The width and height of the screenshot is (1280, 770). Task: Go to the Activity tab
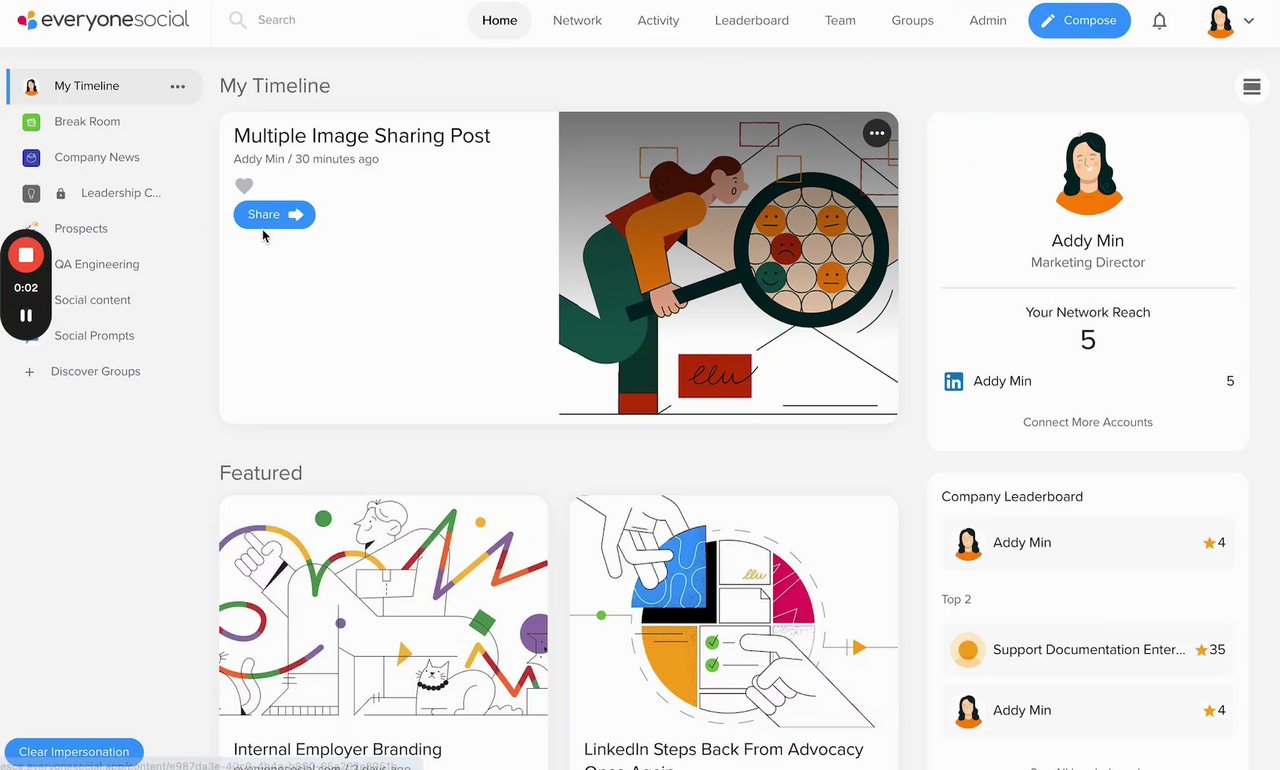[x=658, y=20]
